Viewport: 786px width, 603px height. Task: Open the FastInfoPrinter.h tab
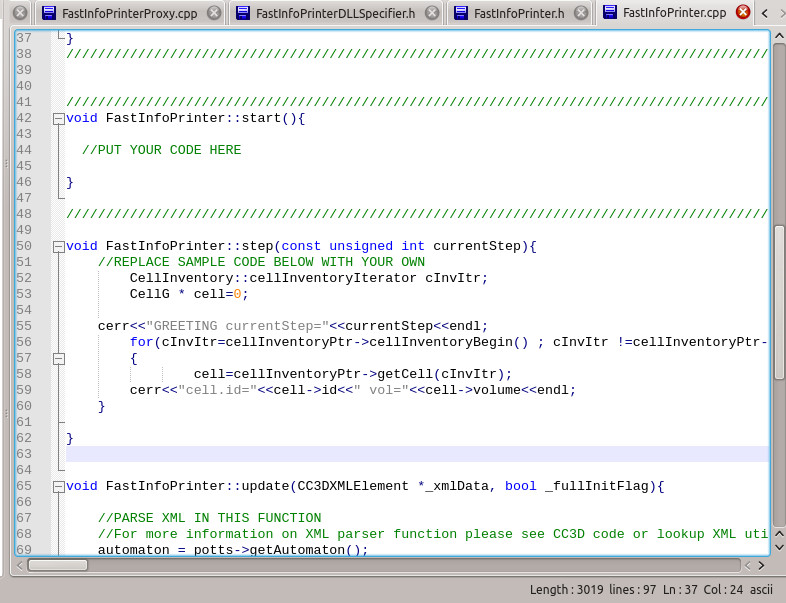(x=518, y=13)
